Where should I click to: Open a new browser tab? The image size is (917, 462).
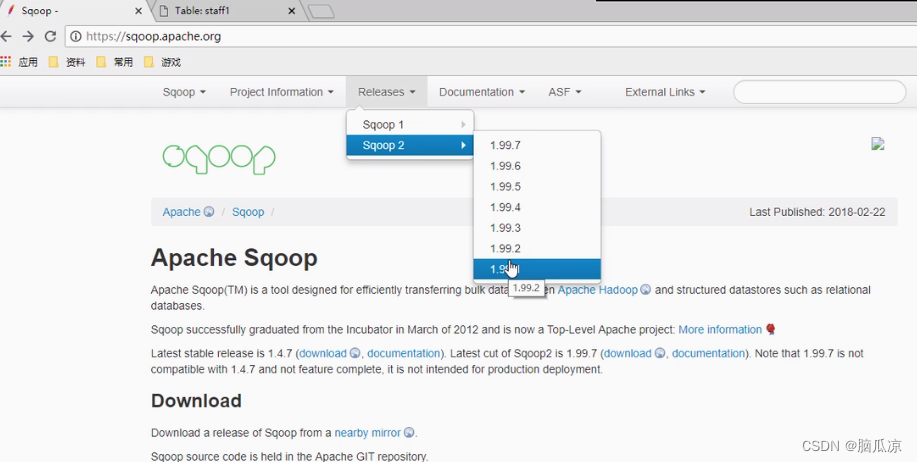[321, 11]
